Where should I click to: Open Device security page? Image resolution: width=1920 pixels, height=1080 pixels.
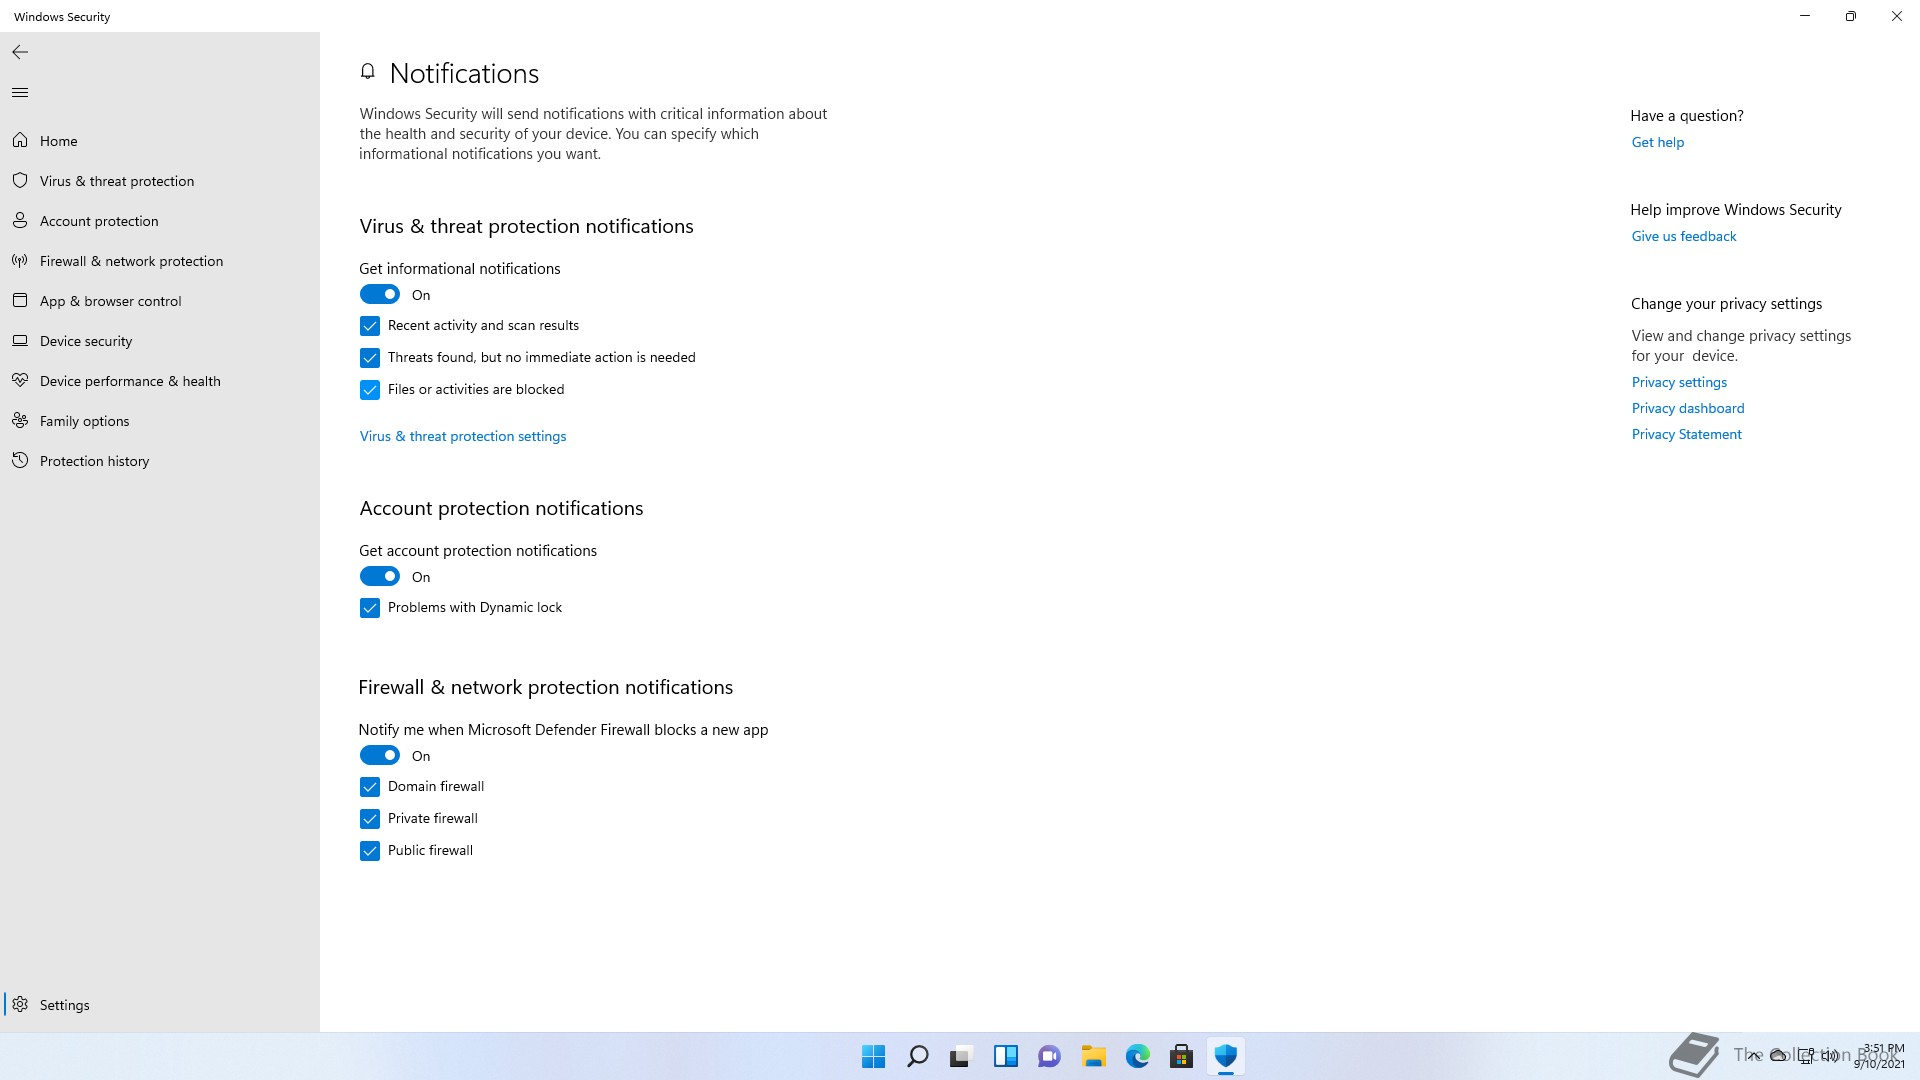(160, 341)
